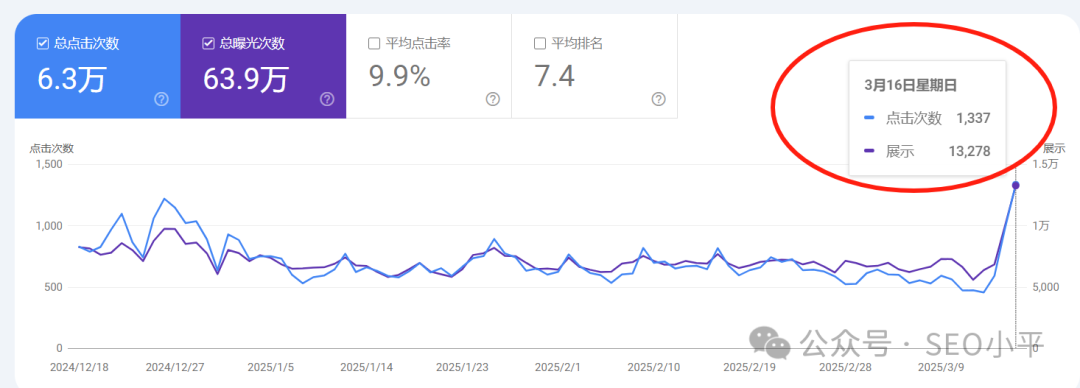Enable the 平均排名 checkbox
Viewport: 1080px width, 388px height.
coord(540,44)
